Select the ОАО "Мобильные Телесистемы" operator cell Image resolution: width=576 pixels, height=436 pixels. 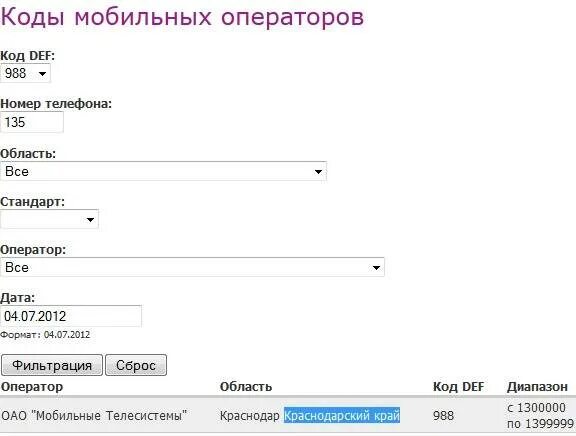(x=94, y=416)
